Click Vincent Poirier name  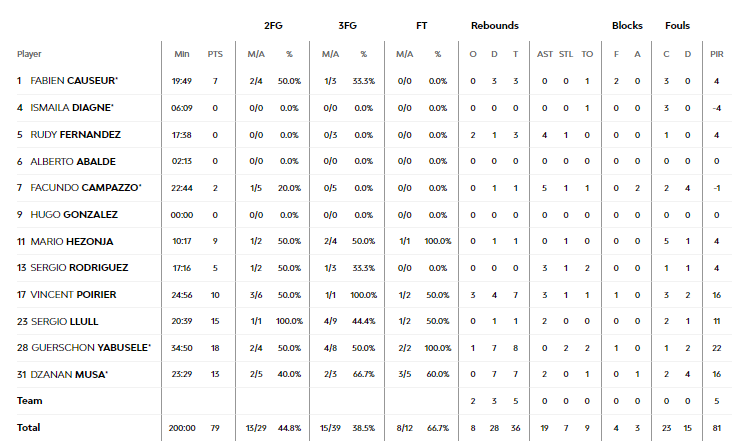point(73,295)
